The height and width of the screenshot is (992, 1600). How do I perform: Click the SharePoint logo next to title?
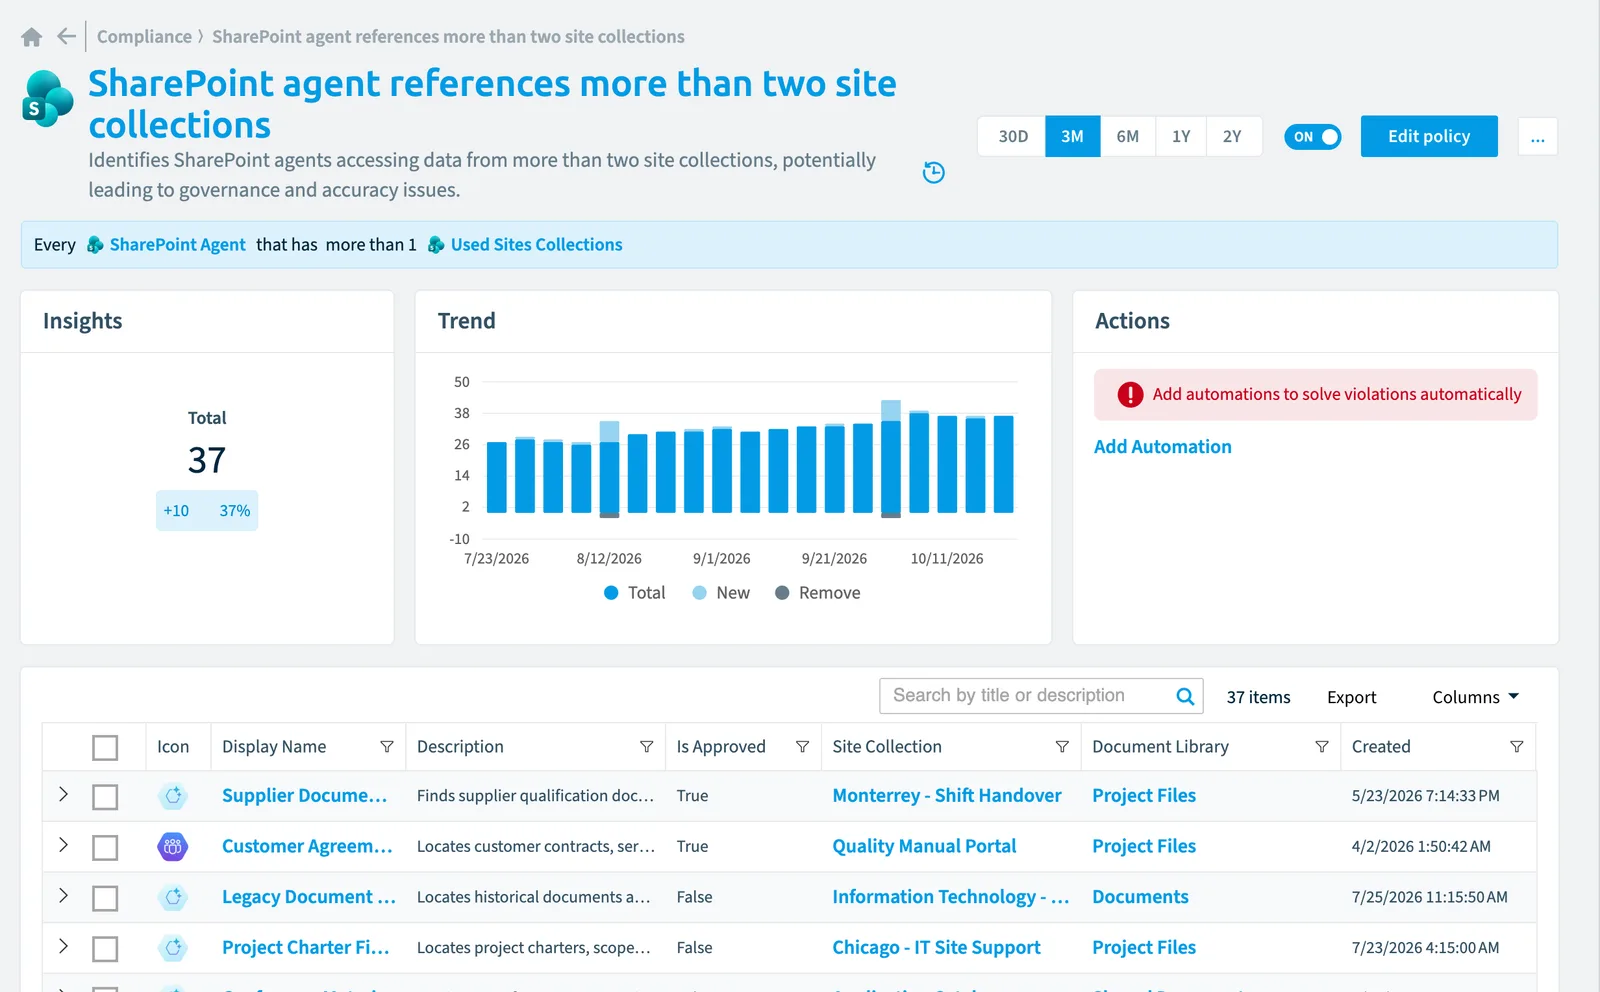(x=48, y=98)
